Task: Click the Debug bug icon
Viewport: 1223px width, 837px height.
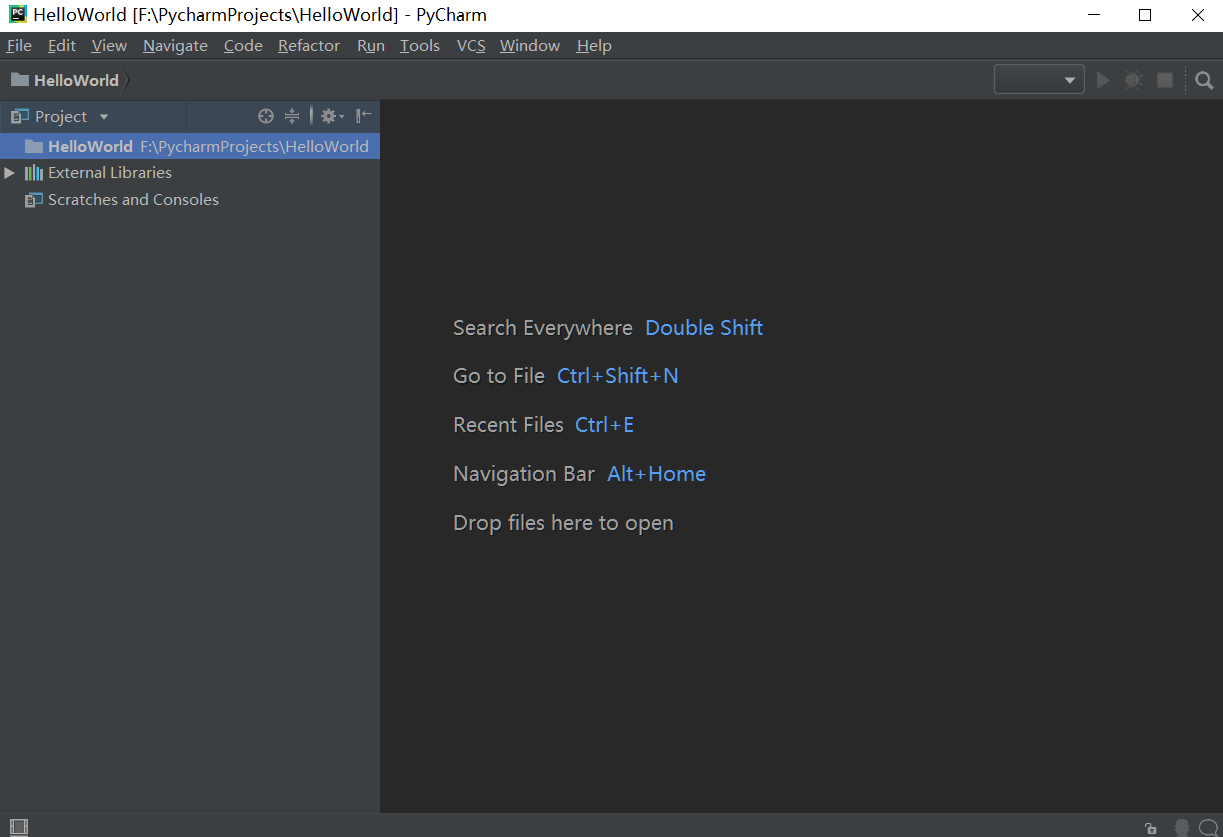Action: 1133,81
